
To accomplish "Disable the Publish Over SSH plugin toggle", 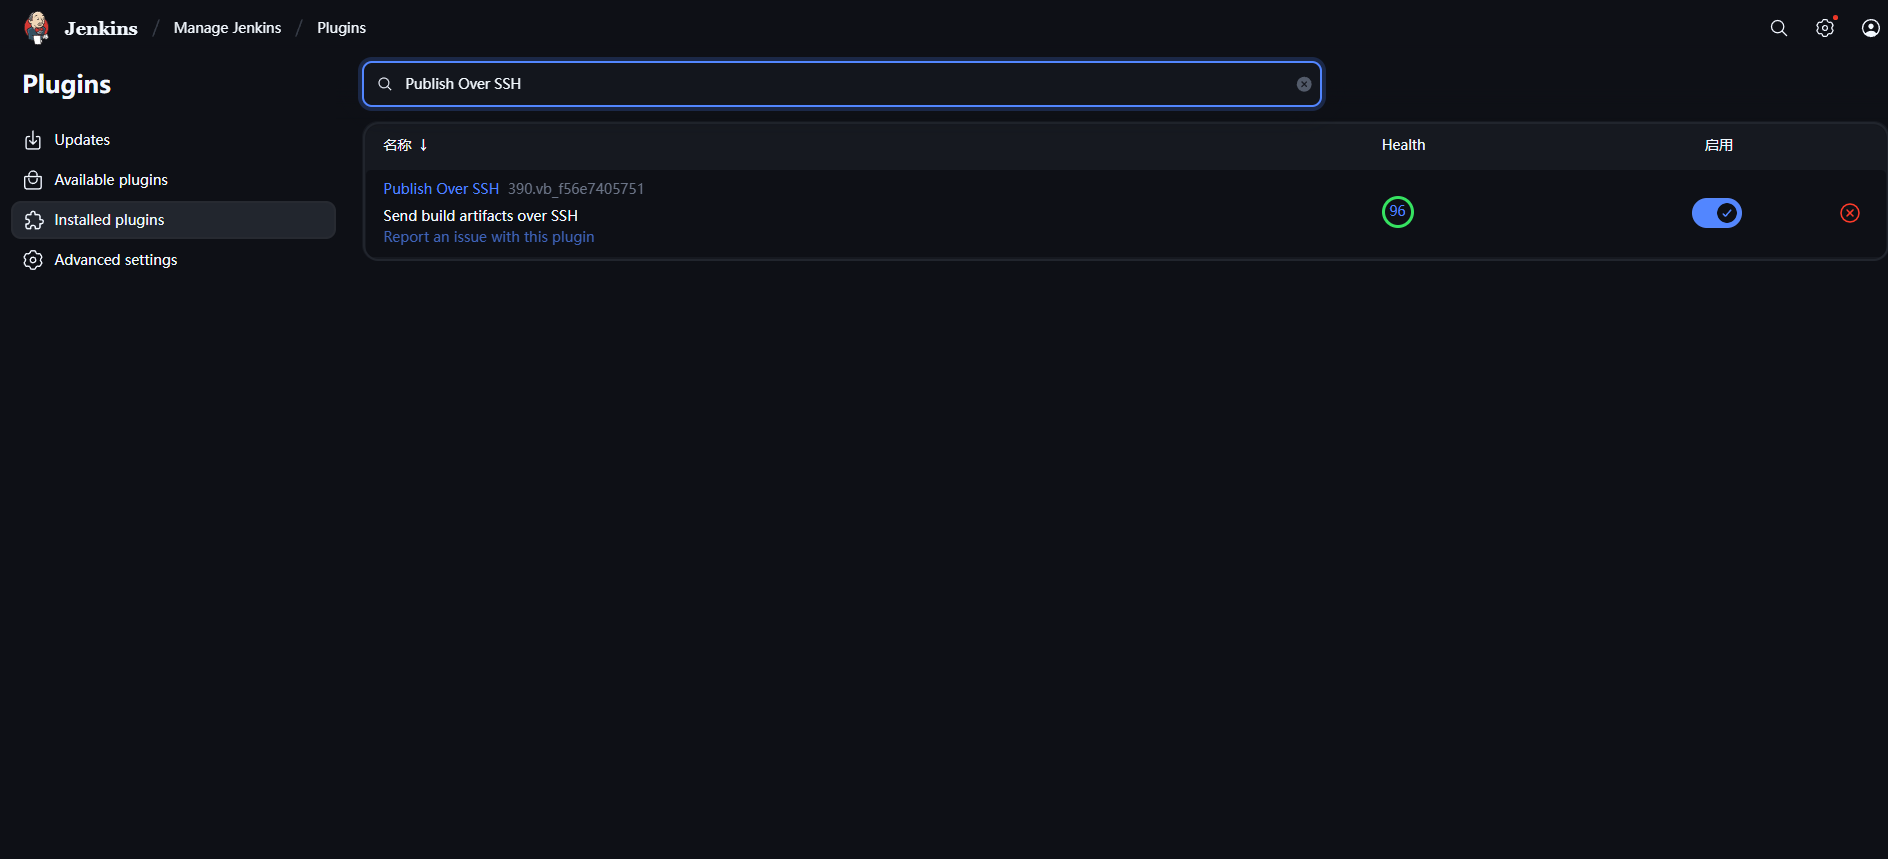I will [x=1716, y=213].
